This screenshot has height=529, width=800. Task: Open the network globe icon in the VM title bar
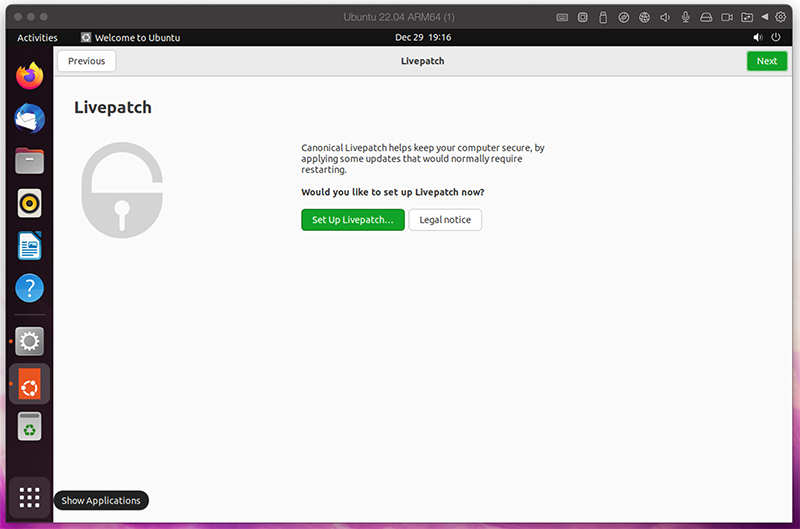pos(644,17)
